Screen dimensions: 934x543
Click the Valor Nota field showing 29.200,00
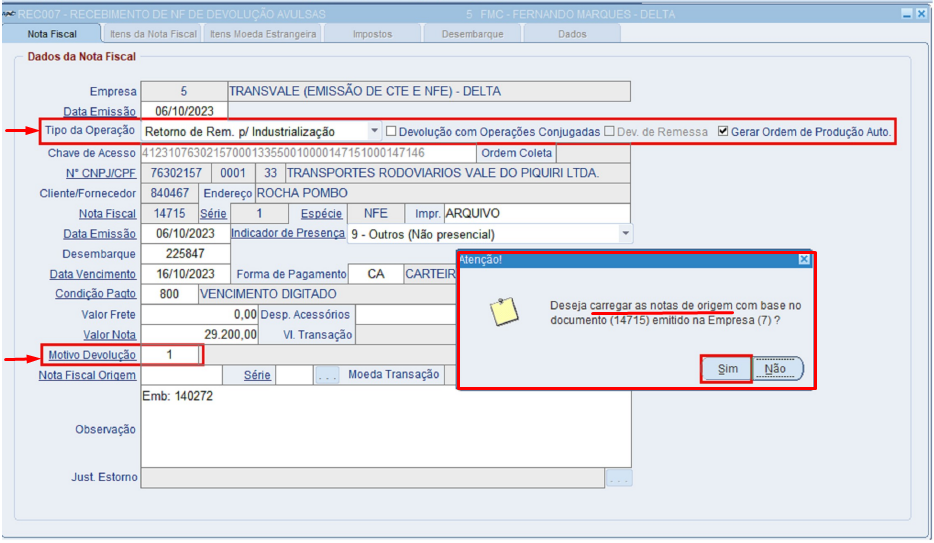click(200, 335)
